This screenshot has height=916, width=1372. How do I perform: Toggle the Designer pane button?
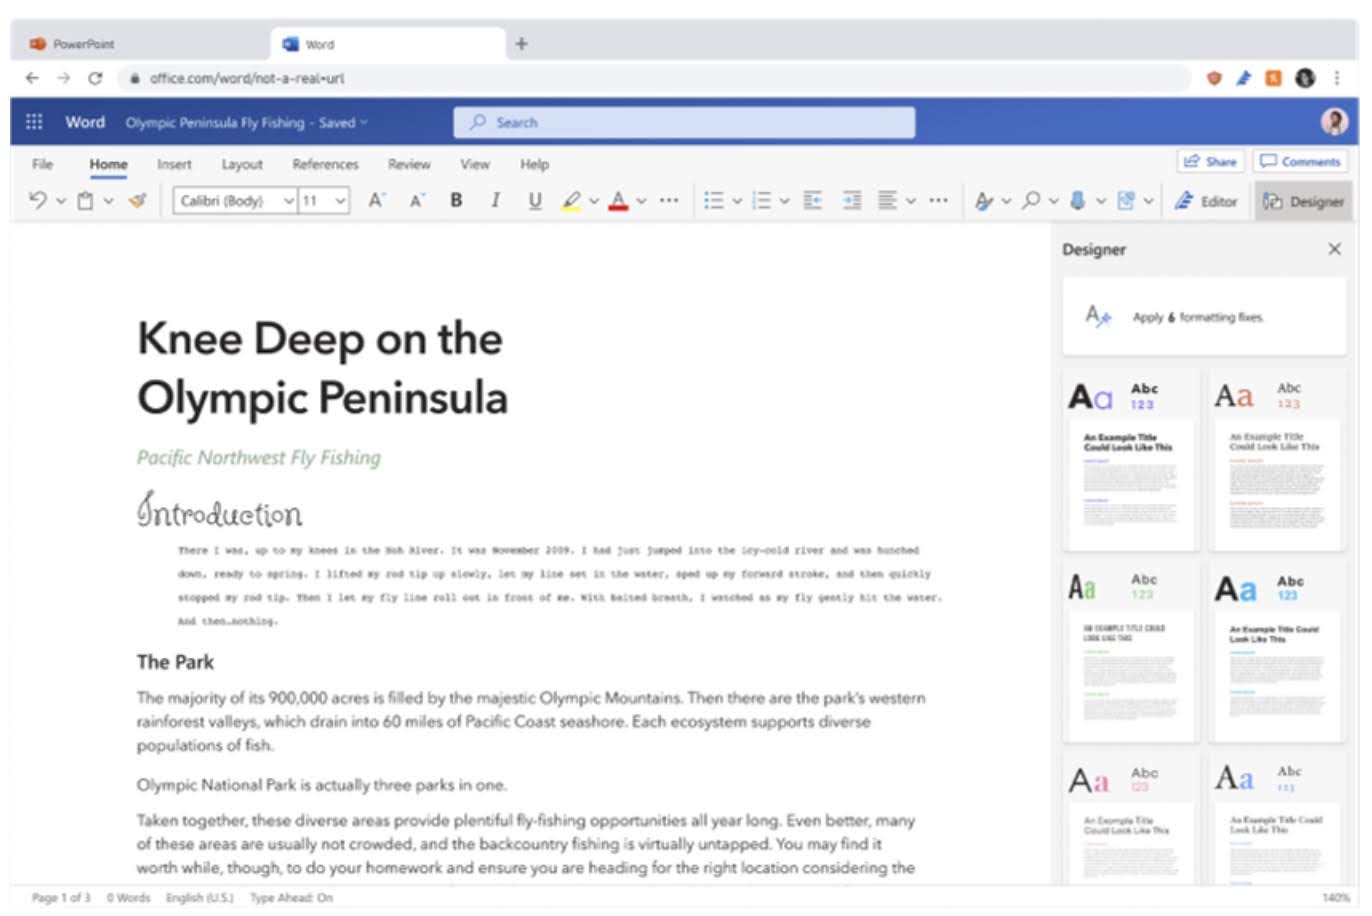coord(1303,201)
